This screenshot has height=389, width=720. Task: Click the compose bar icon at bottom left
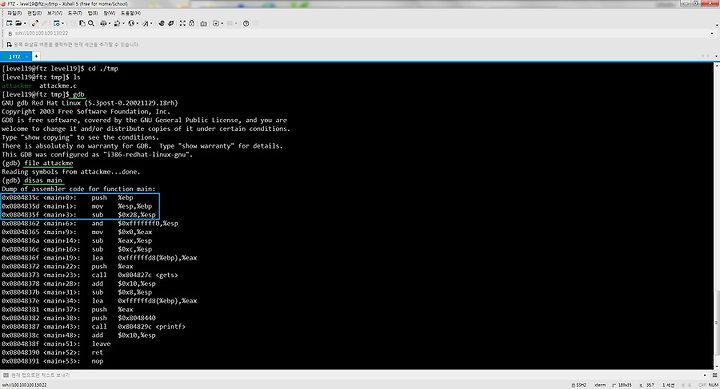click(6, 375)
